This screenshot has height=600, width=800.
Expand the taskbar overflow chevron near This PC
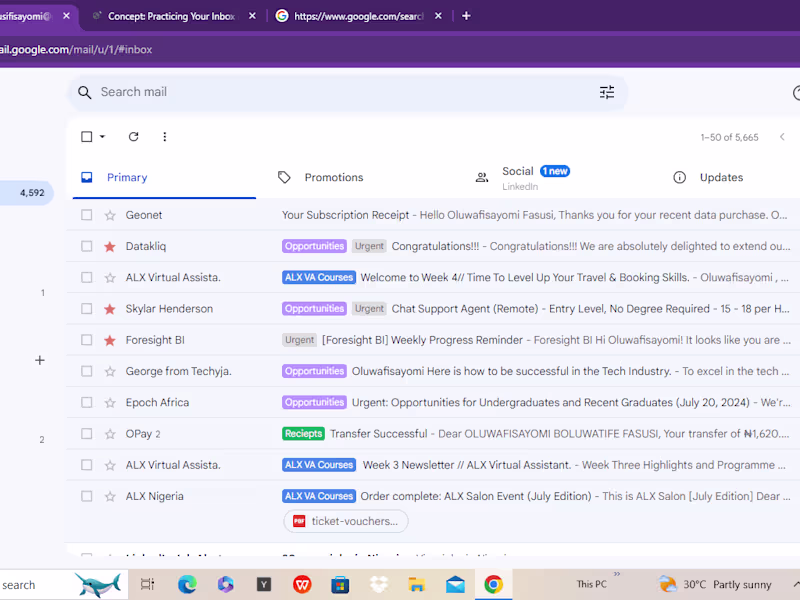(x=617, y=574)
